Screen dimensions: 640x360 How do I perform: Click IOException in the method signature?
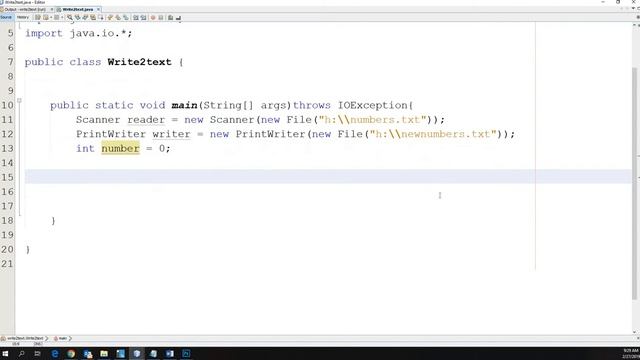[373, 105]
